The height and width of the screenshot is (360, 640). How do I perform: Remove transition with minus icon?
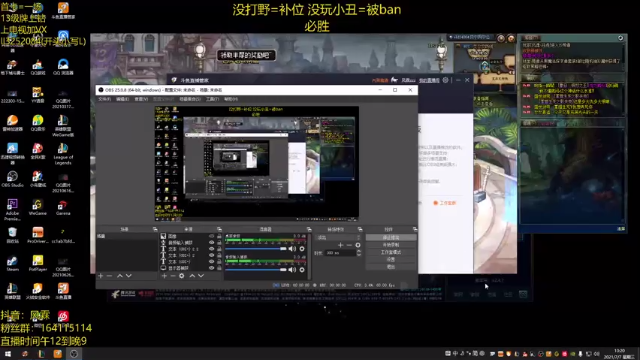pyautogui.click(x=349, y=245)
